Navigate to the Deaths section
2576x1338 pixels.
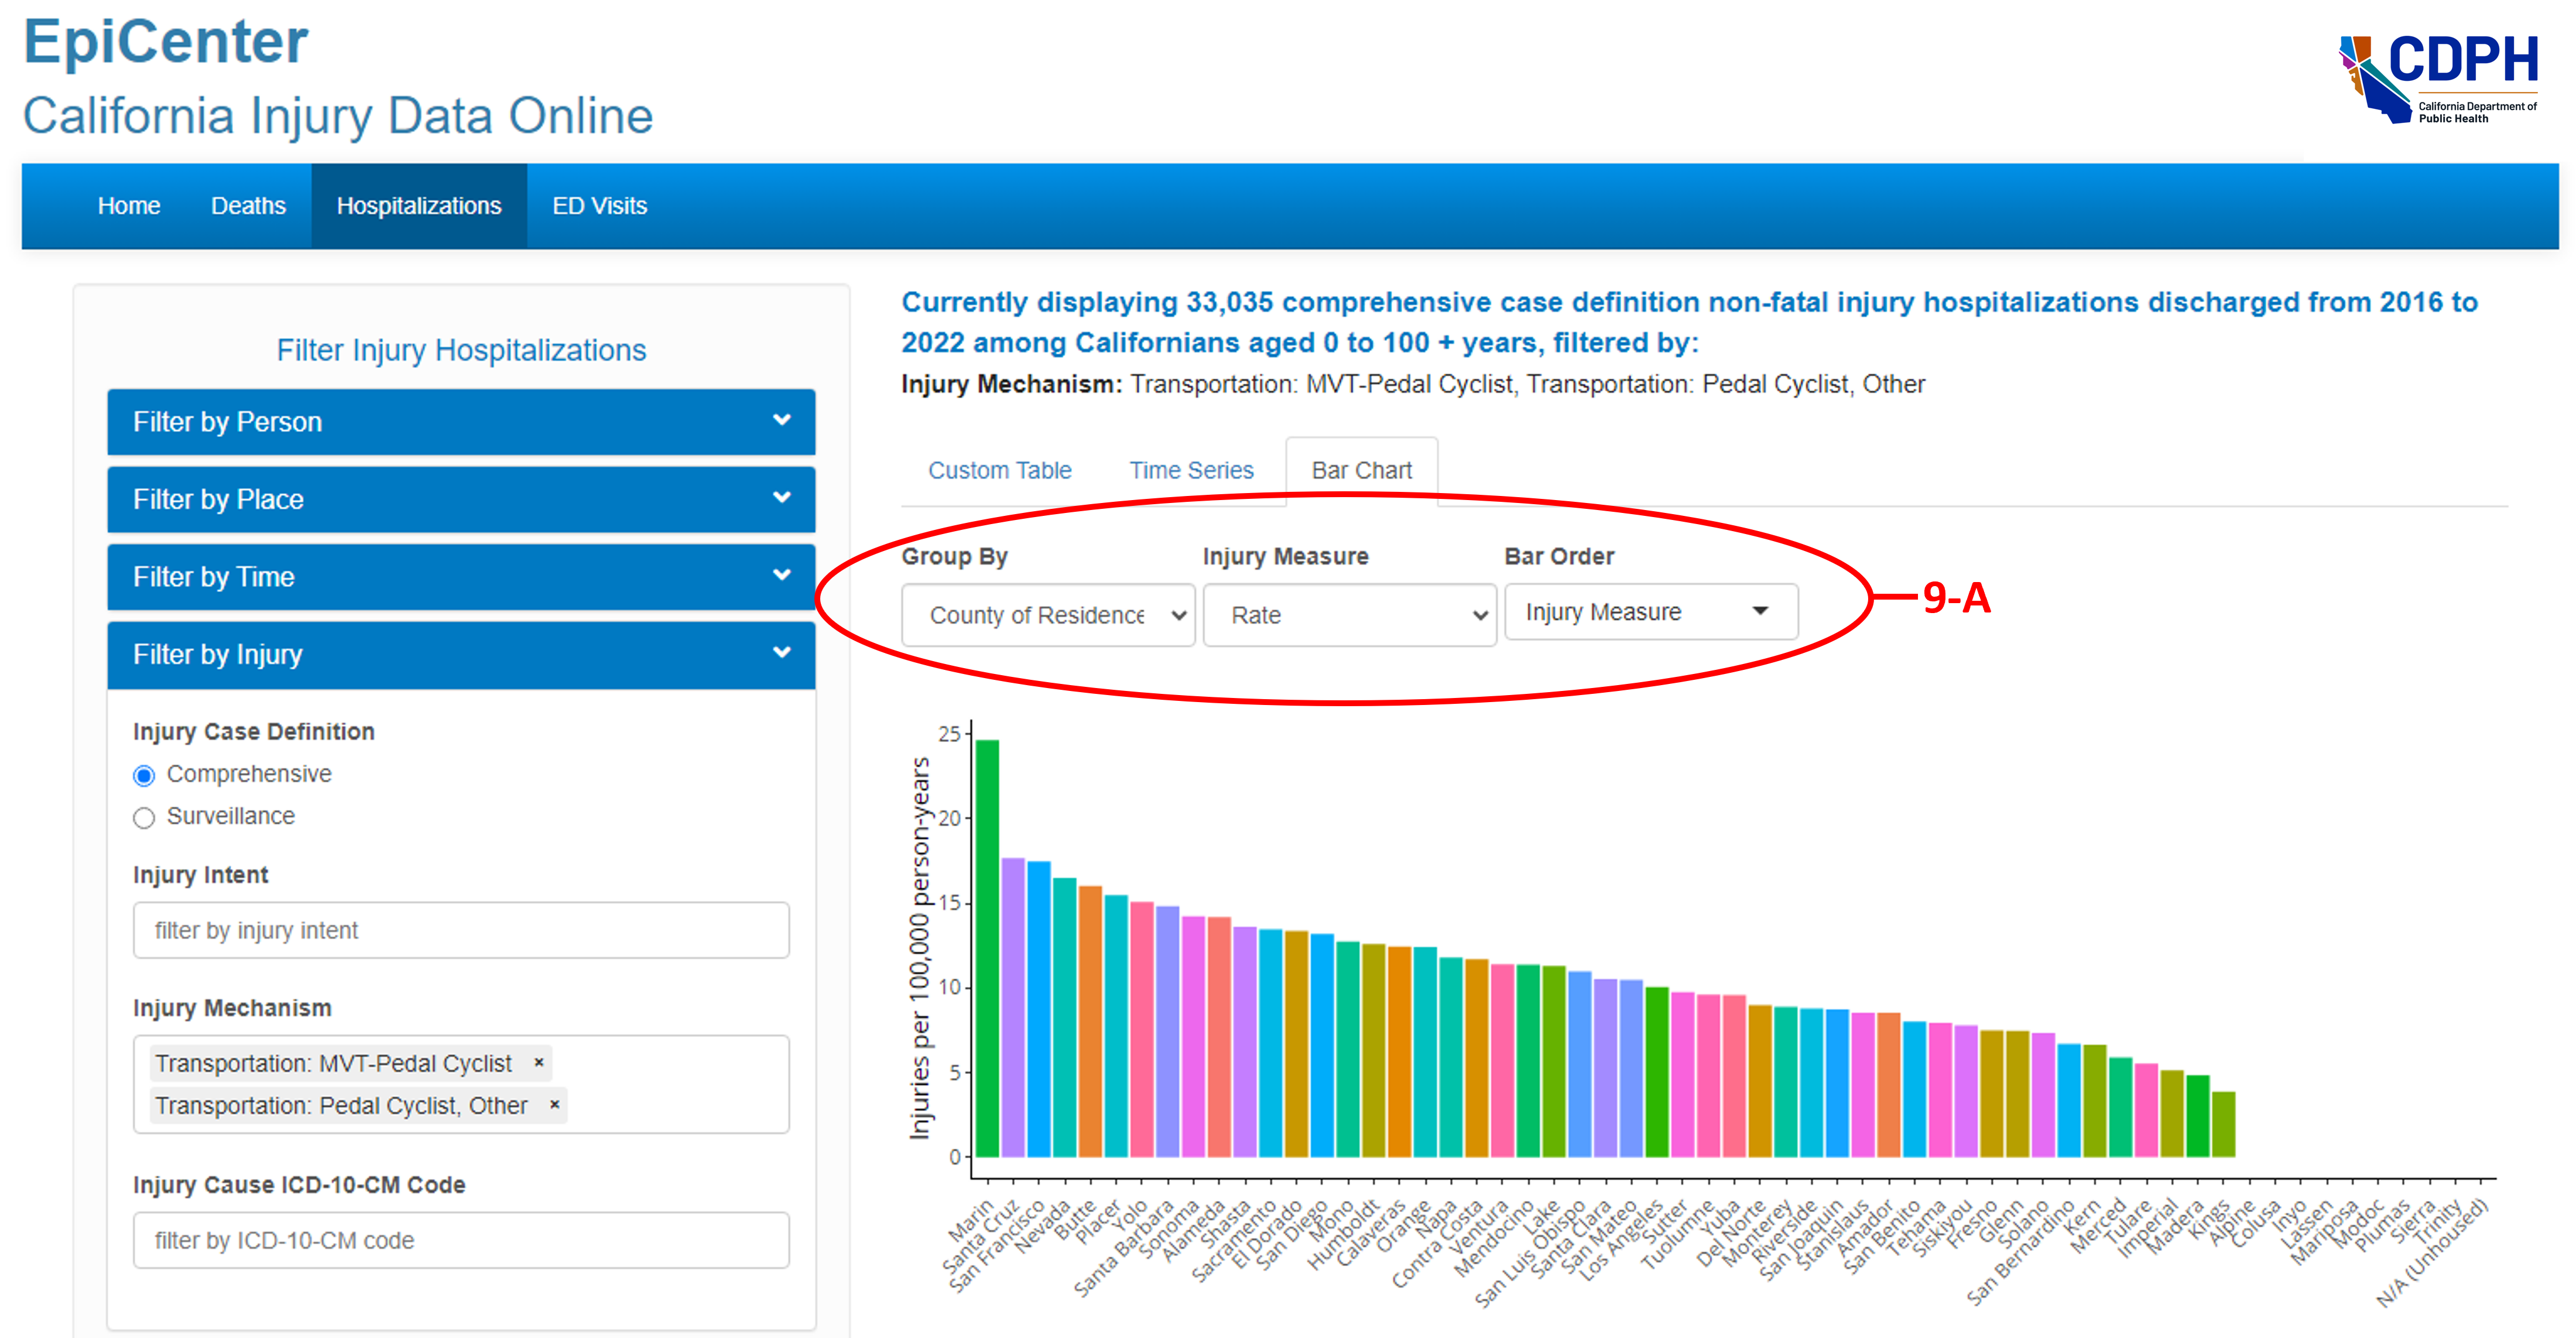click(248, 206)
